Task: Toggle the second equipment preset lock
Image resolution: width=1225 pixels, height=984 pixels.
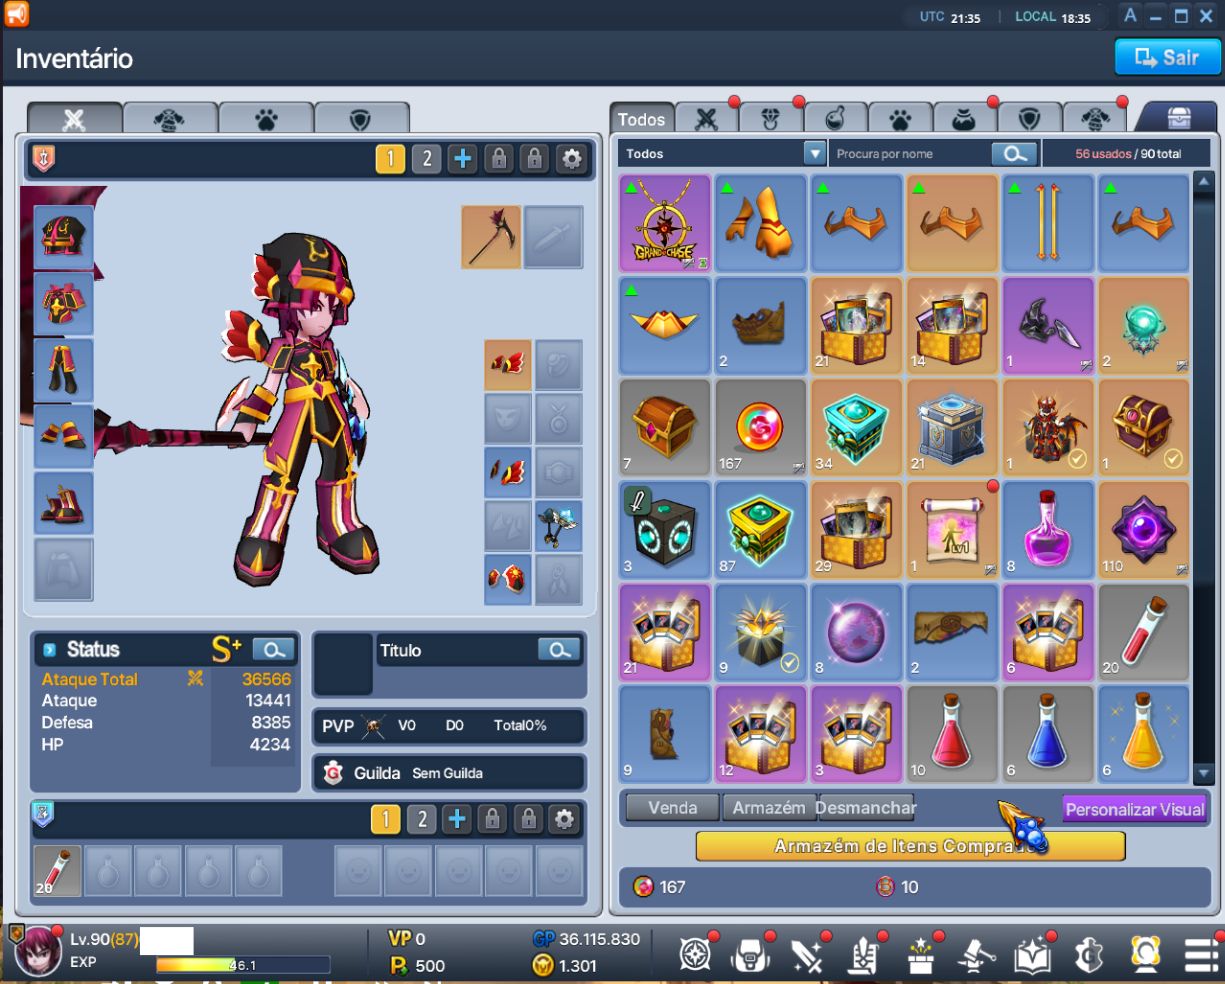Action: [534, 159]
